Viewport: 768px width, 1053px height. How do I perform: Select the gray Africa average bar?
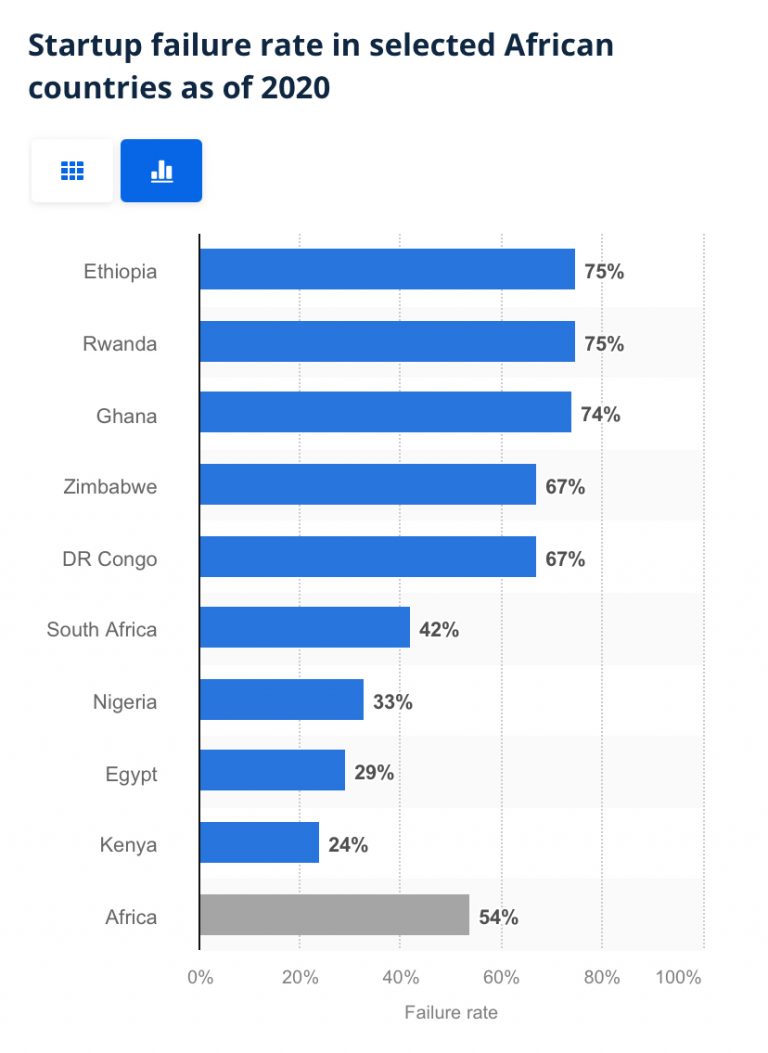tap(334, 916)
